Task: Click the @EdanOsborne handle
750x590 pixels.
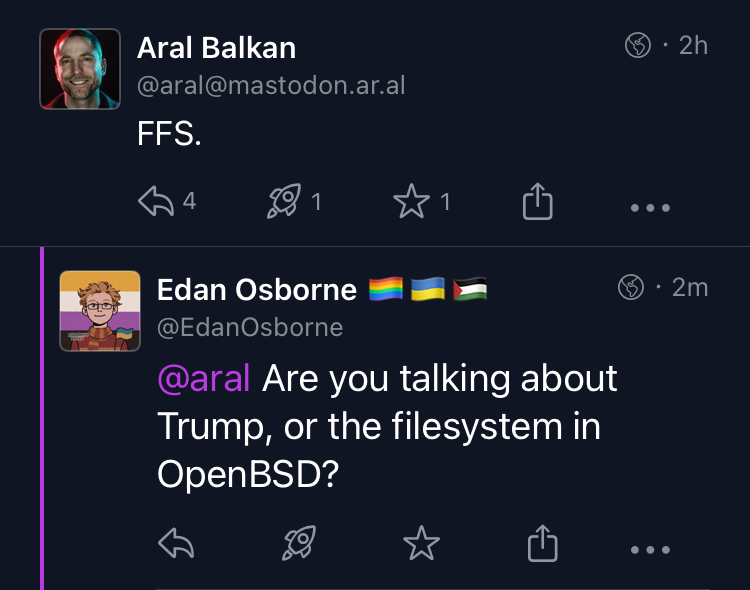Action: 250,327
